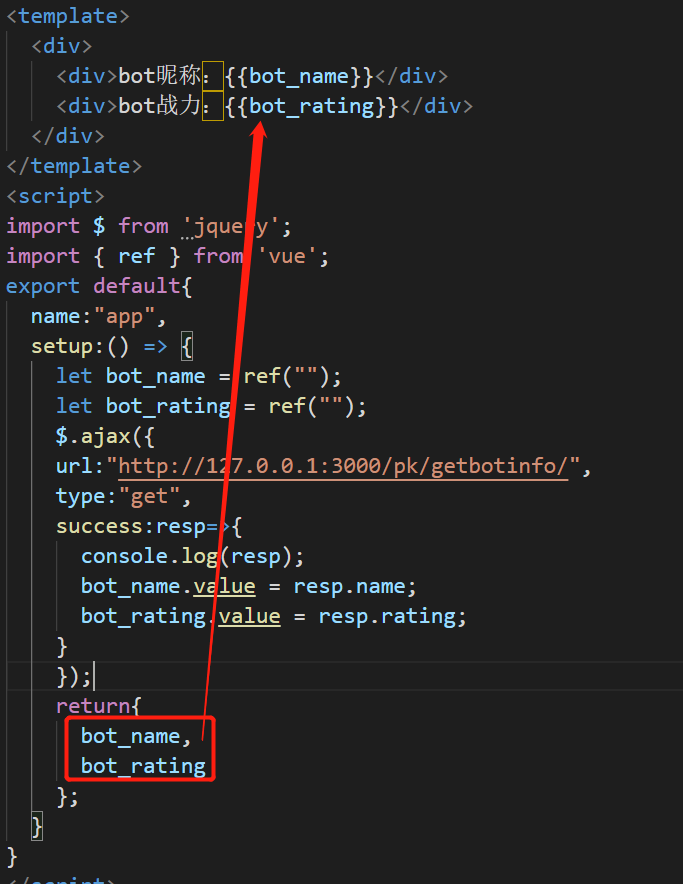Click the console.log(resp) statement

point(192,556)
